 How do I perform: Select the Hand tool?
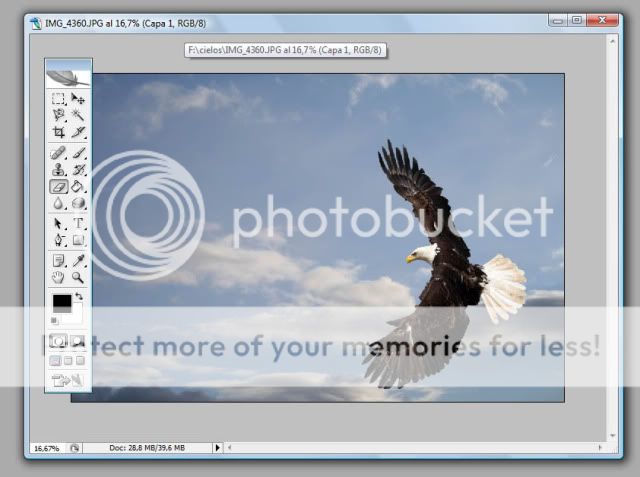pyautogui.click(x=58, y=277)
